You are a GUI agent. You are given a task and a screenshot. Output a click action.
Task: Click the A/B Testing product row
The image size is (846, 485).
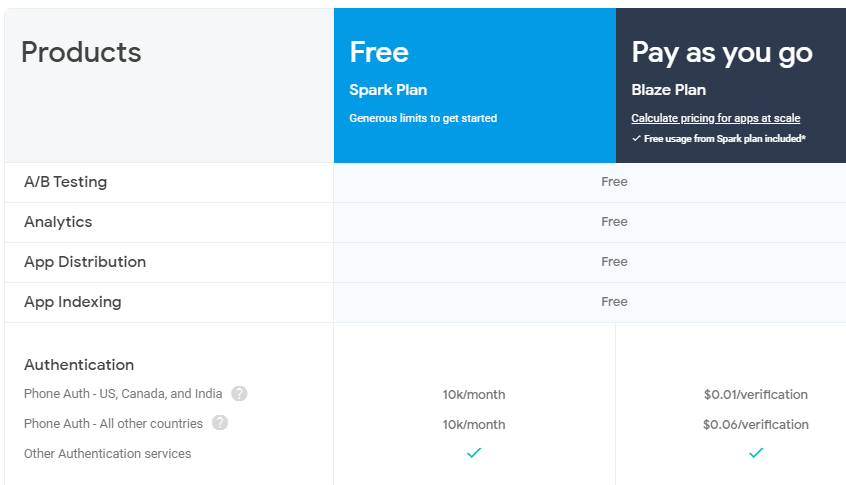[425, 182]
